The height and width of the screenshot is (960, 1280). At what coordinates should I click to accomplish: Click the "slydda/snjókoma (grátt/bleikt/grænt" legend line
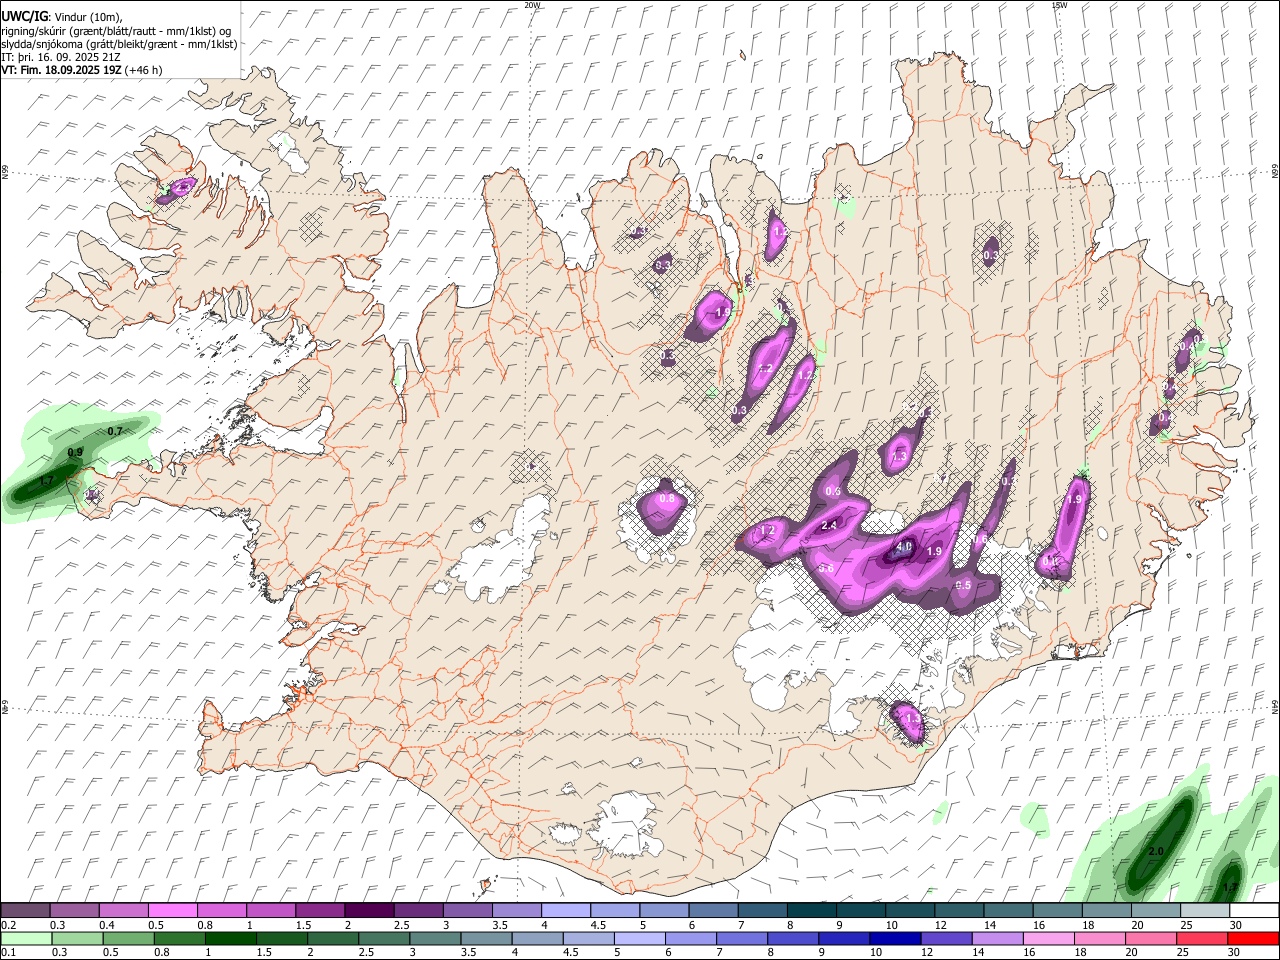tap(119, 44)
